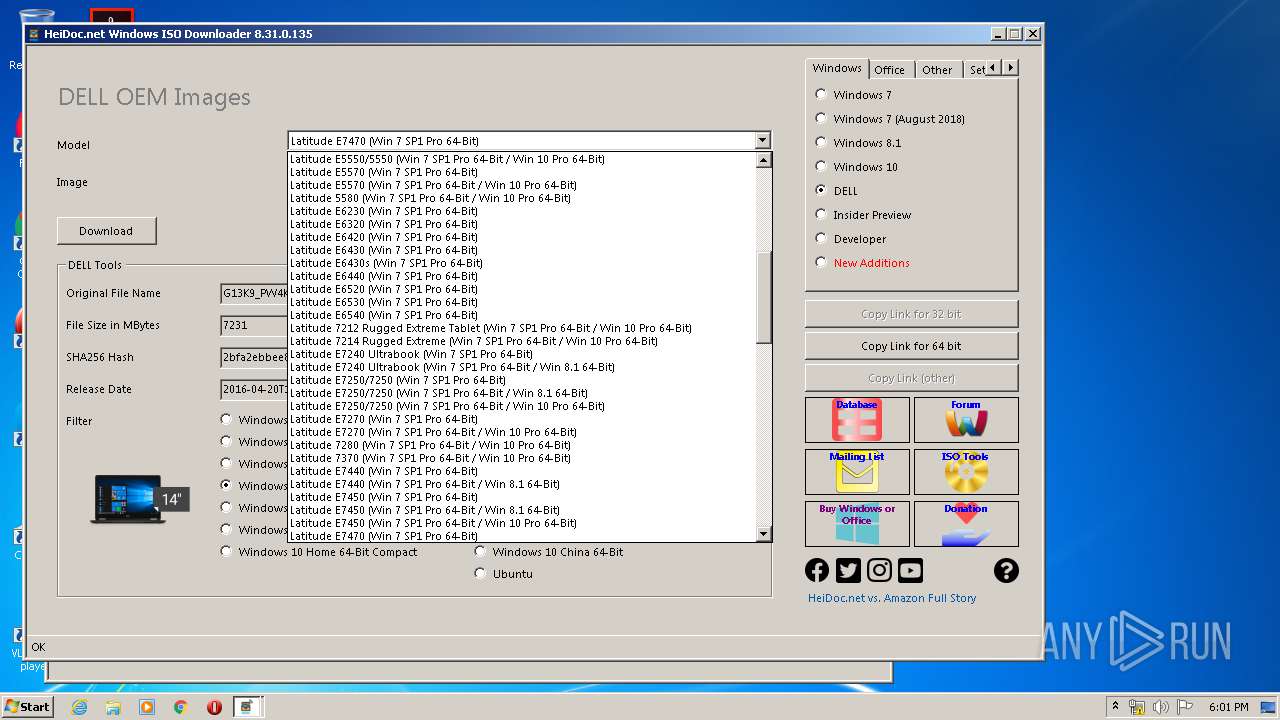Open HeiDoc.net vs. Amazon Full Story link
This screenshot has width=1280, height=720.
point(892,598)
